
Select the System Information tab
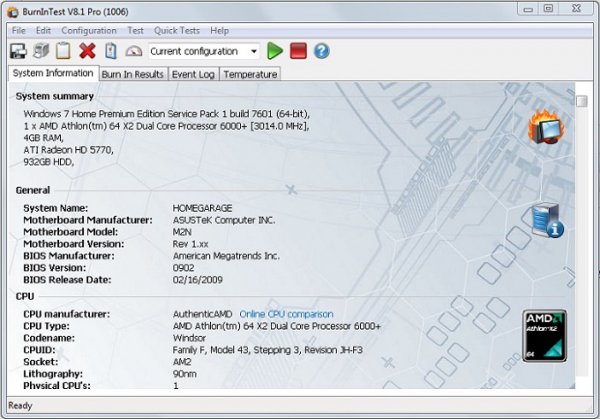point(53,73)
